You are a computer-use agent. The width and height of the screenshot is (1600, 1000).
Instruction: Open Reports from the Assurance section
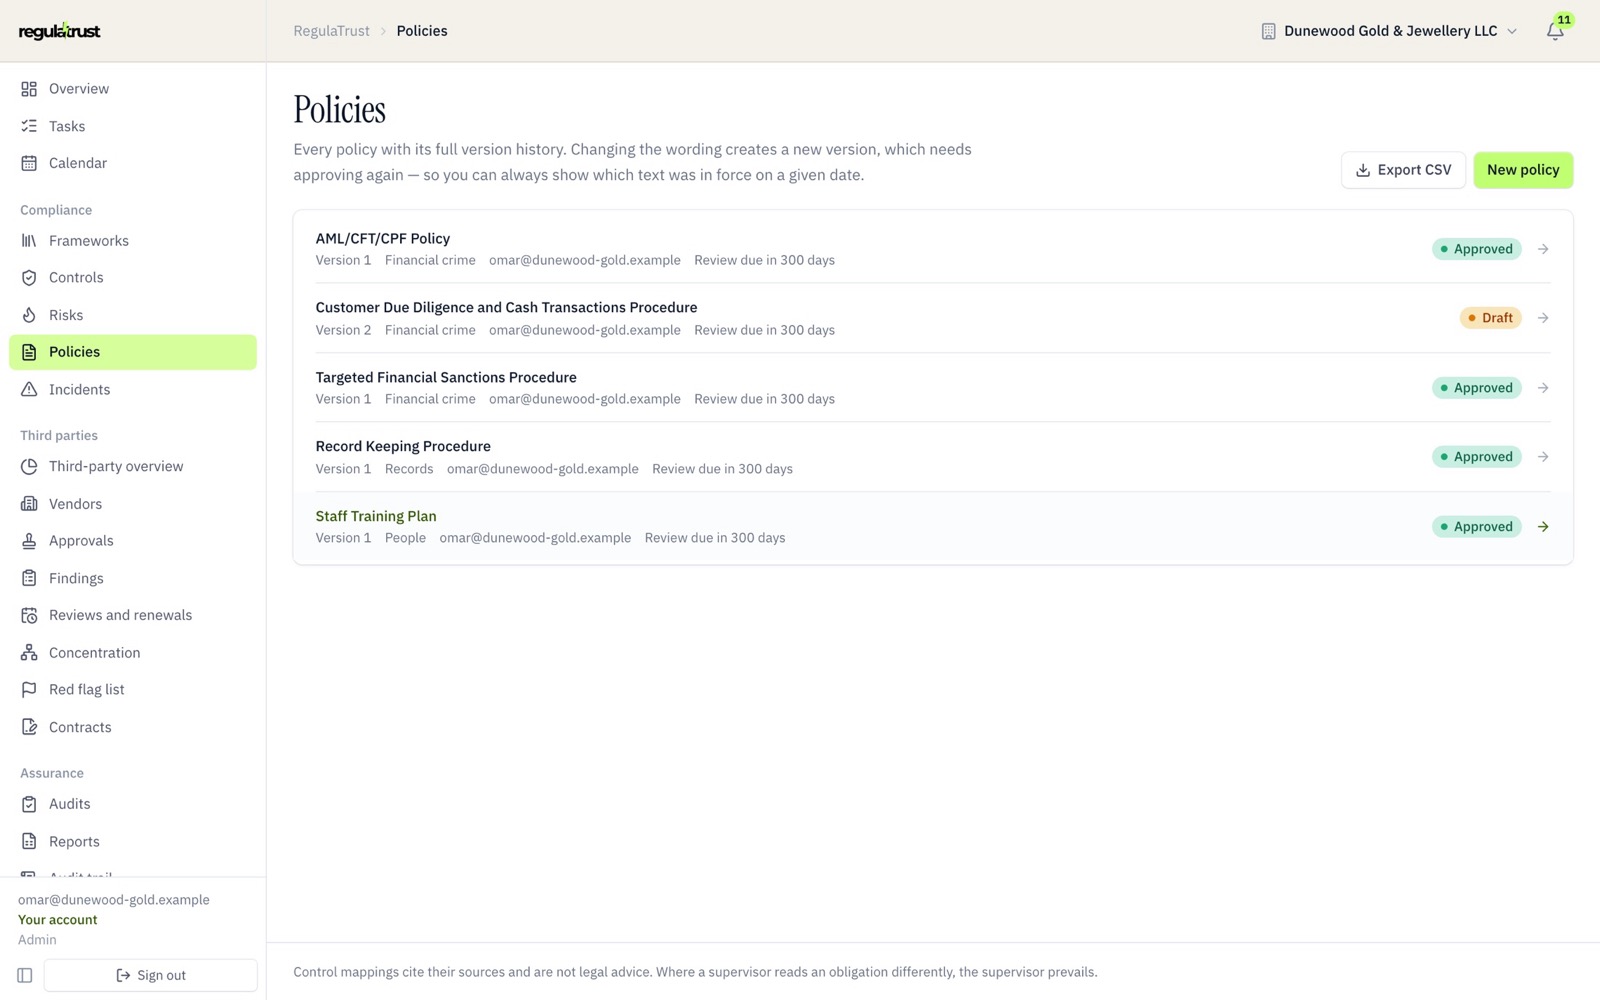133,842
